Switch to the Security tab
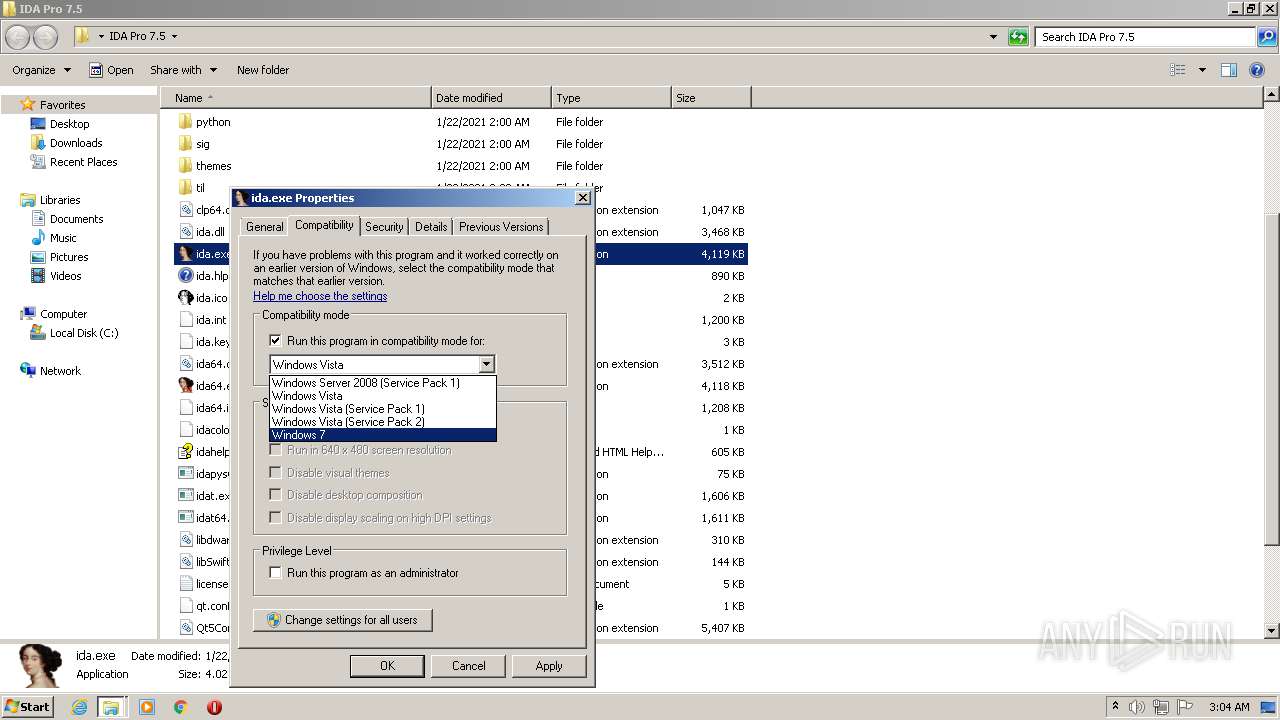The image size is (1280, 720). [x=384, y=227]
